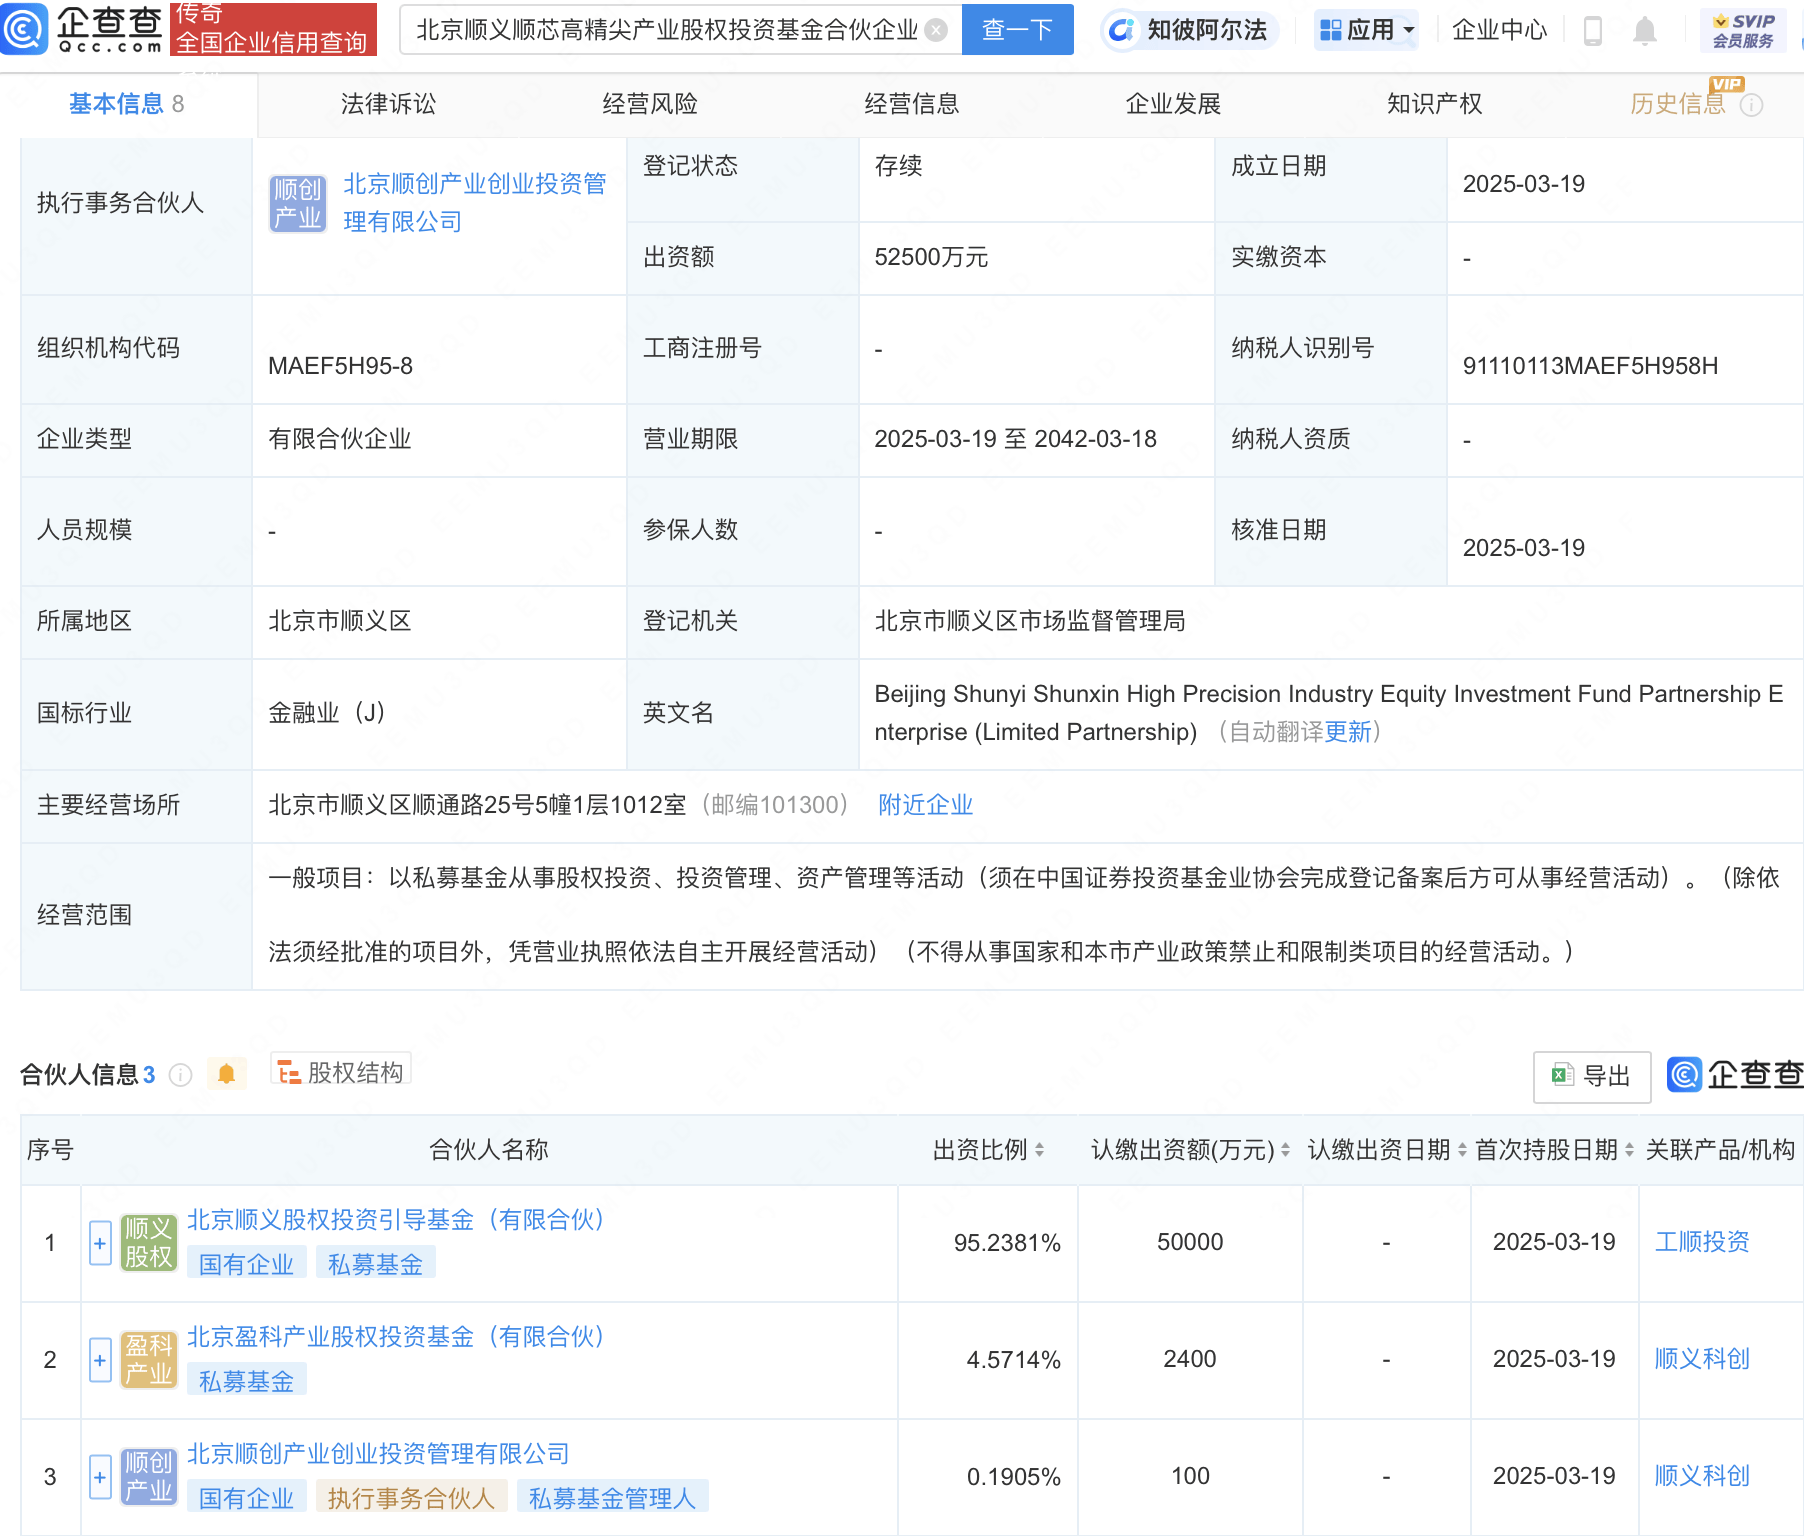Click 更新 link beside auto translation
Image resolution: width=1804 pixels, height=1536 pixels.
(x=1348, y=732)
